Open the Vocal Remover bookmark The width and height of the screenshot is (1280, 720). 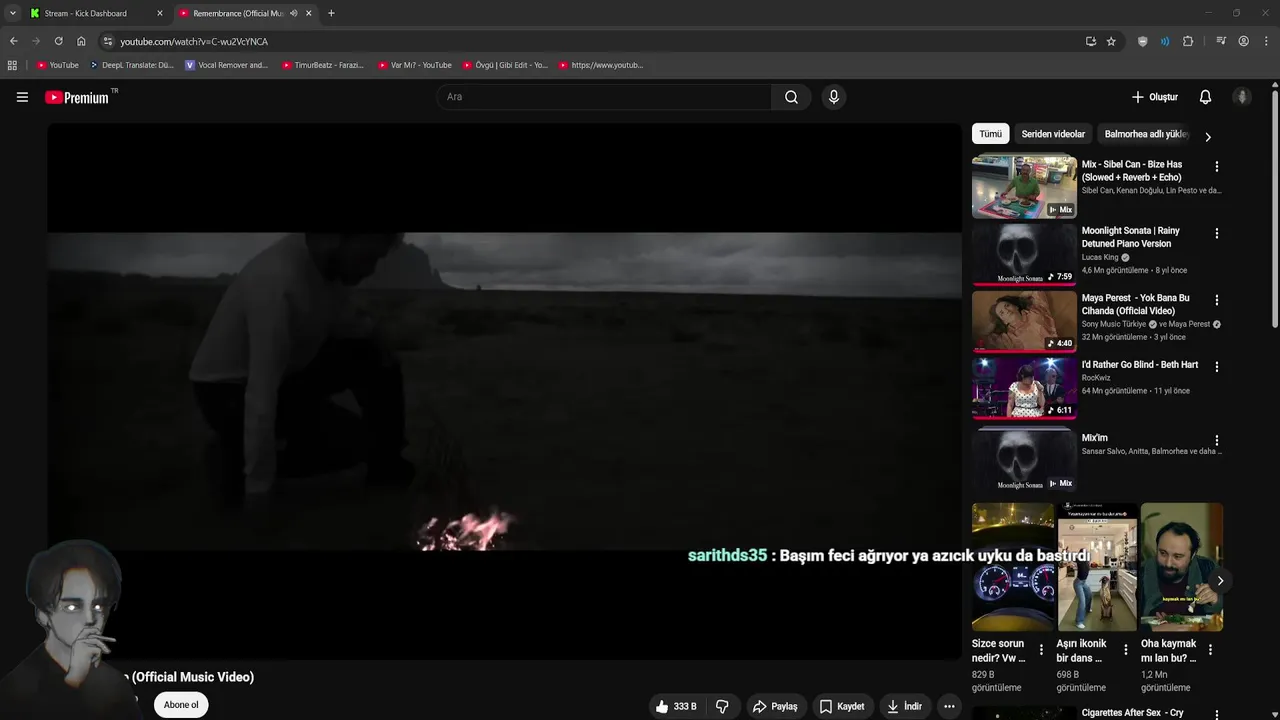pos(227,65)
